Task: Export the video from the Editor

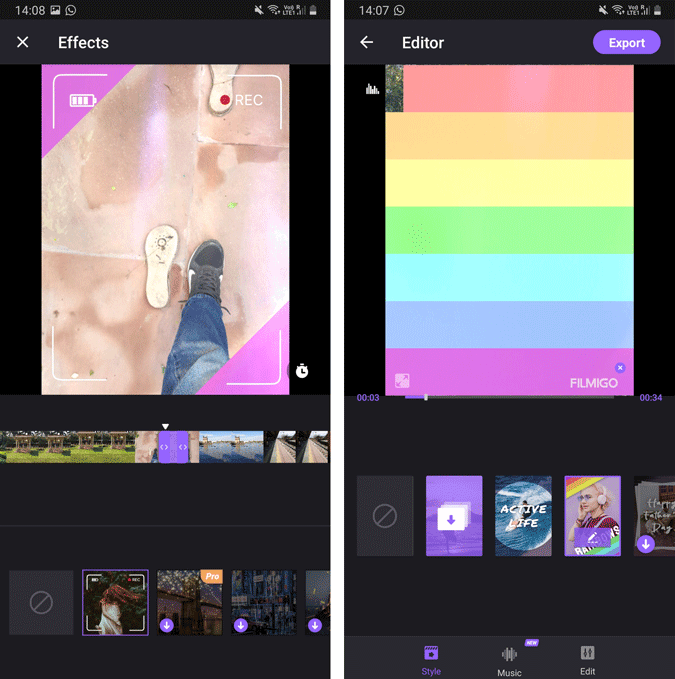Action: 627,42
